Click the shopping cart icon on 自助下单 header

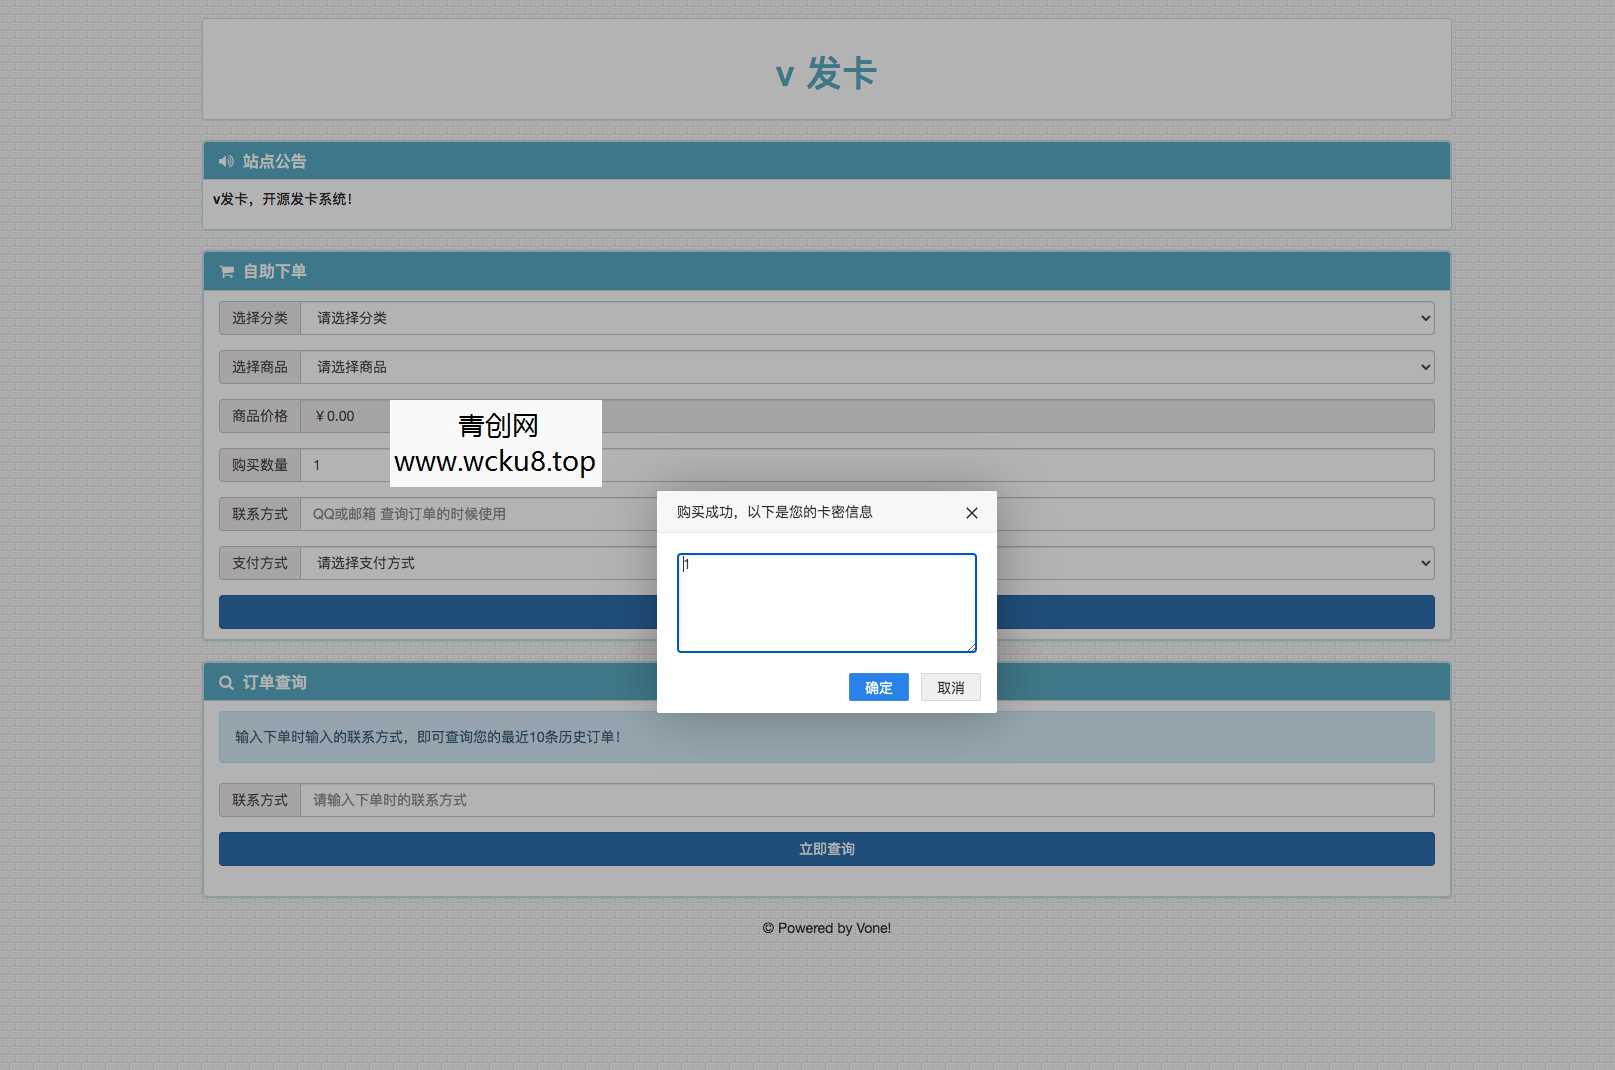(x=224, y=270)
